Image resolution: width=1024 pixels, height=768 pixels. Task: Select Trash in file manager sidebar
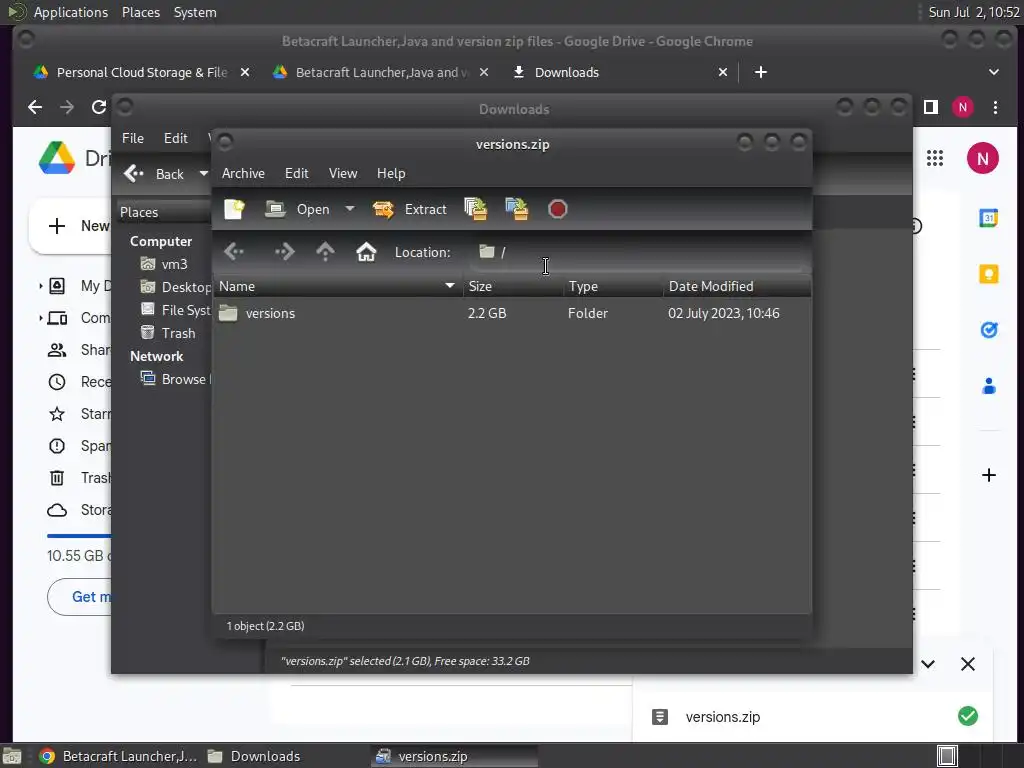(x=168, y=333)
